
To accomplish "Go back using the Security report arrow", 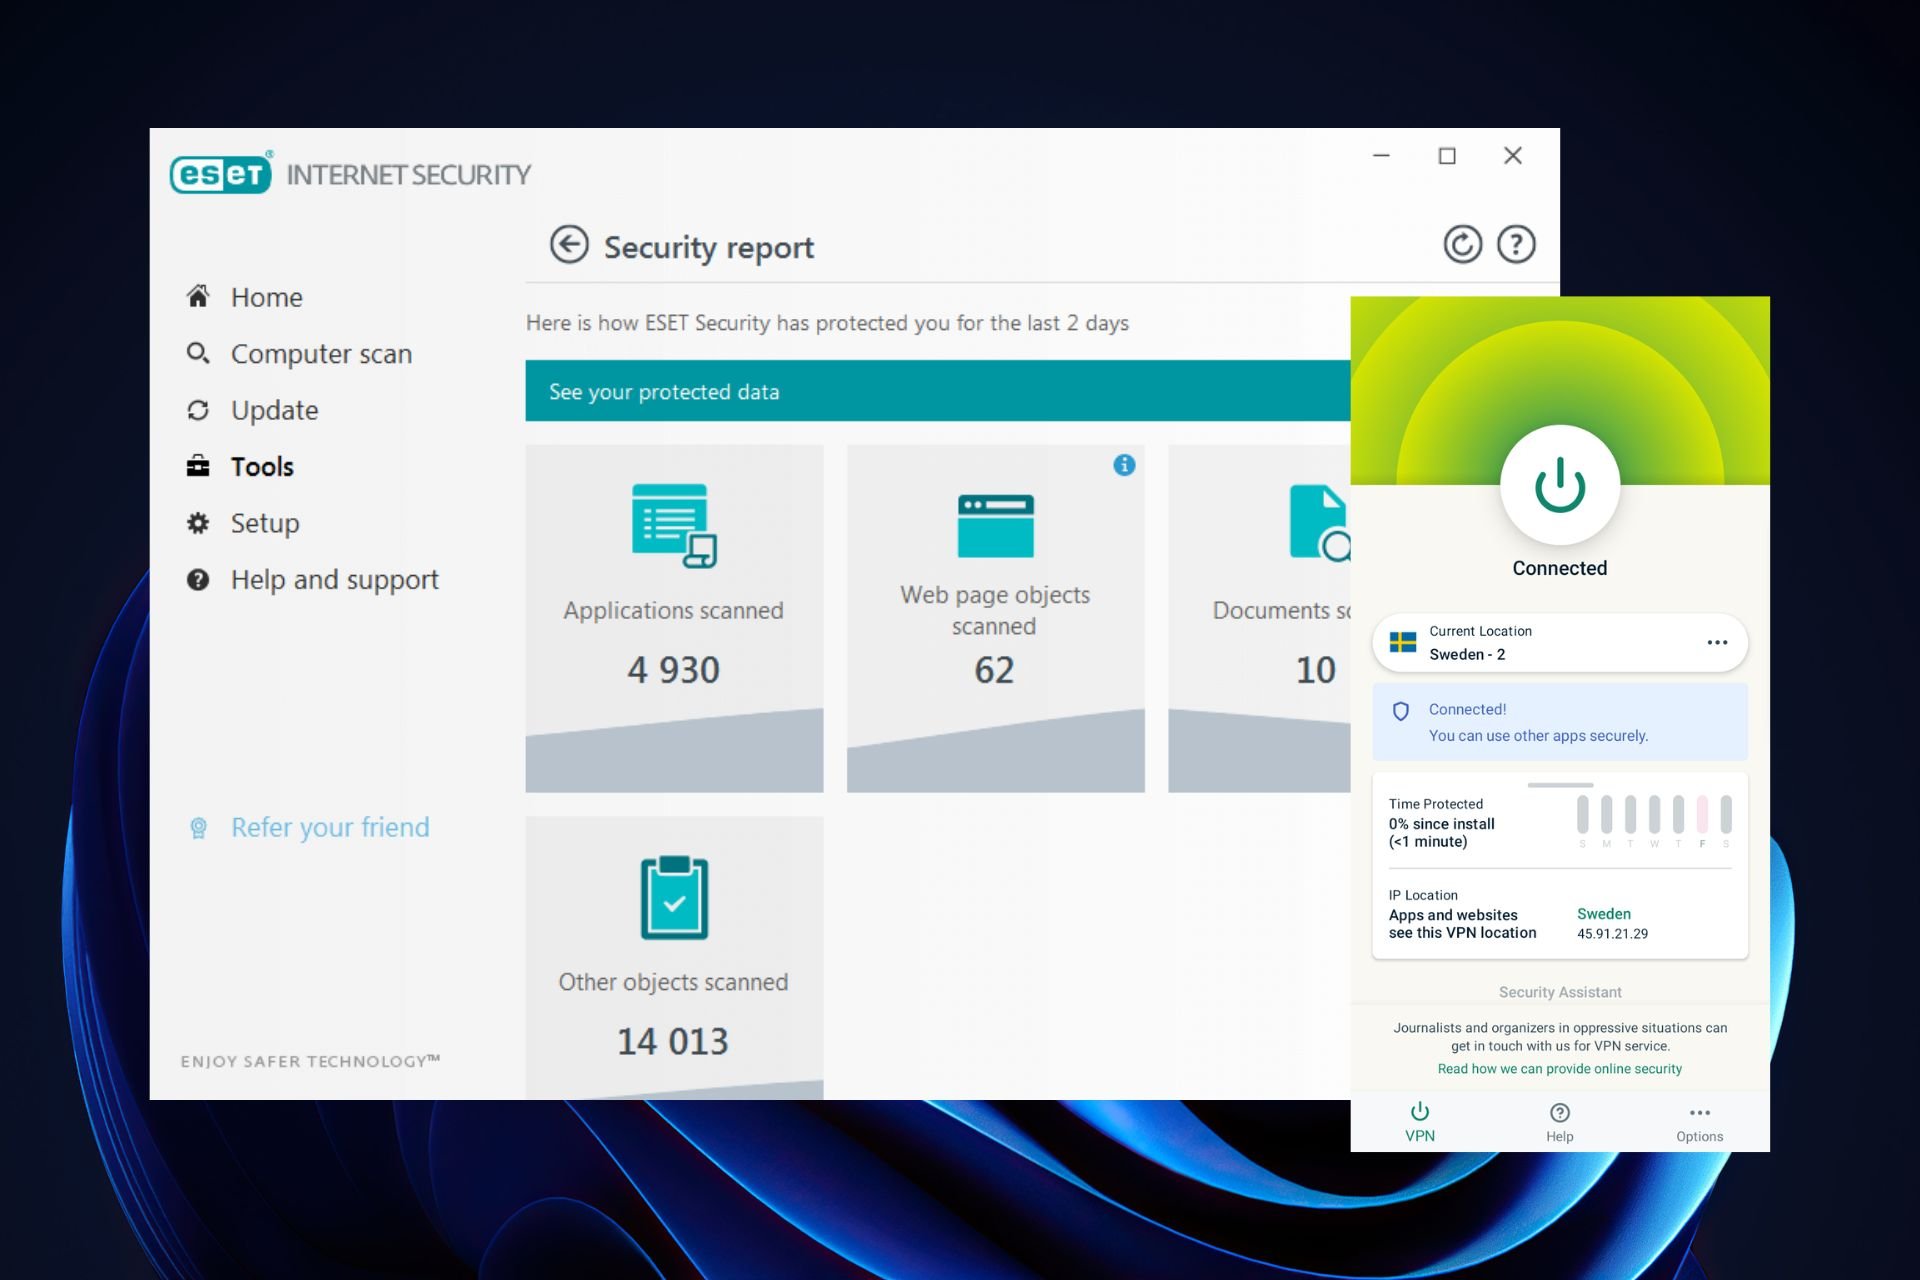I will click(569, 245).
